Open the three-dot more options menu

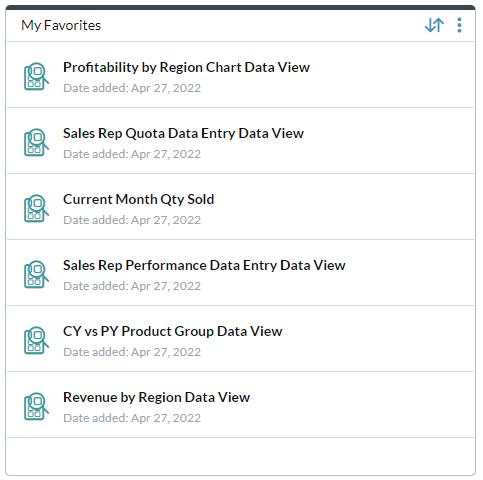coord(459,25)
